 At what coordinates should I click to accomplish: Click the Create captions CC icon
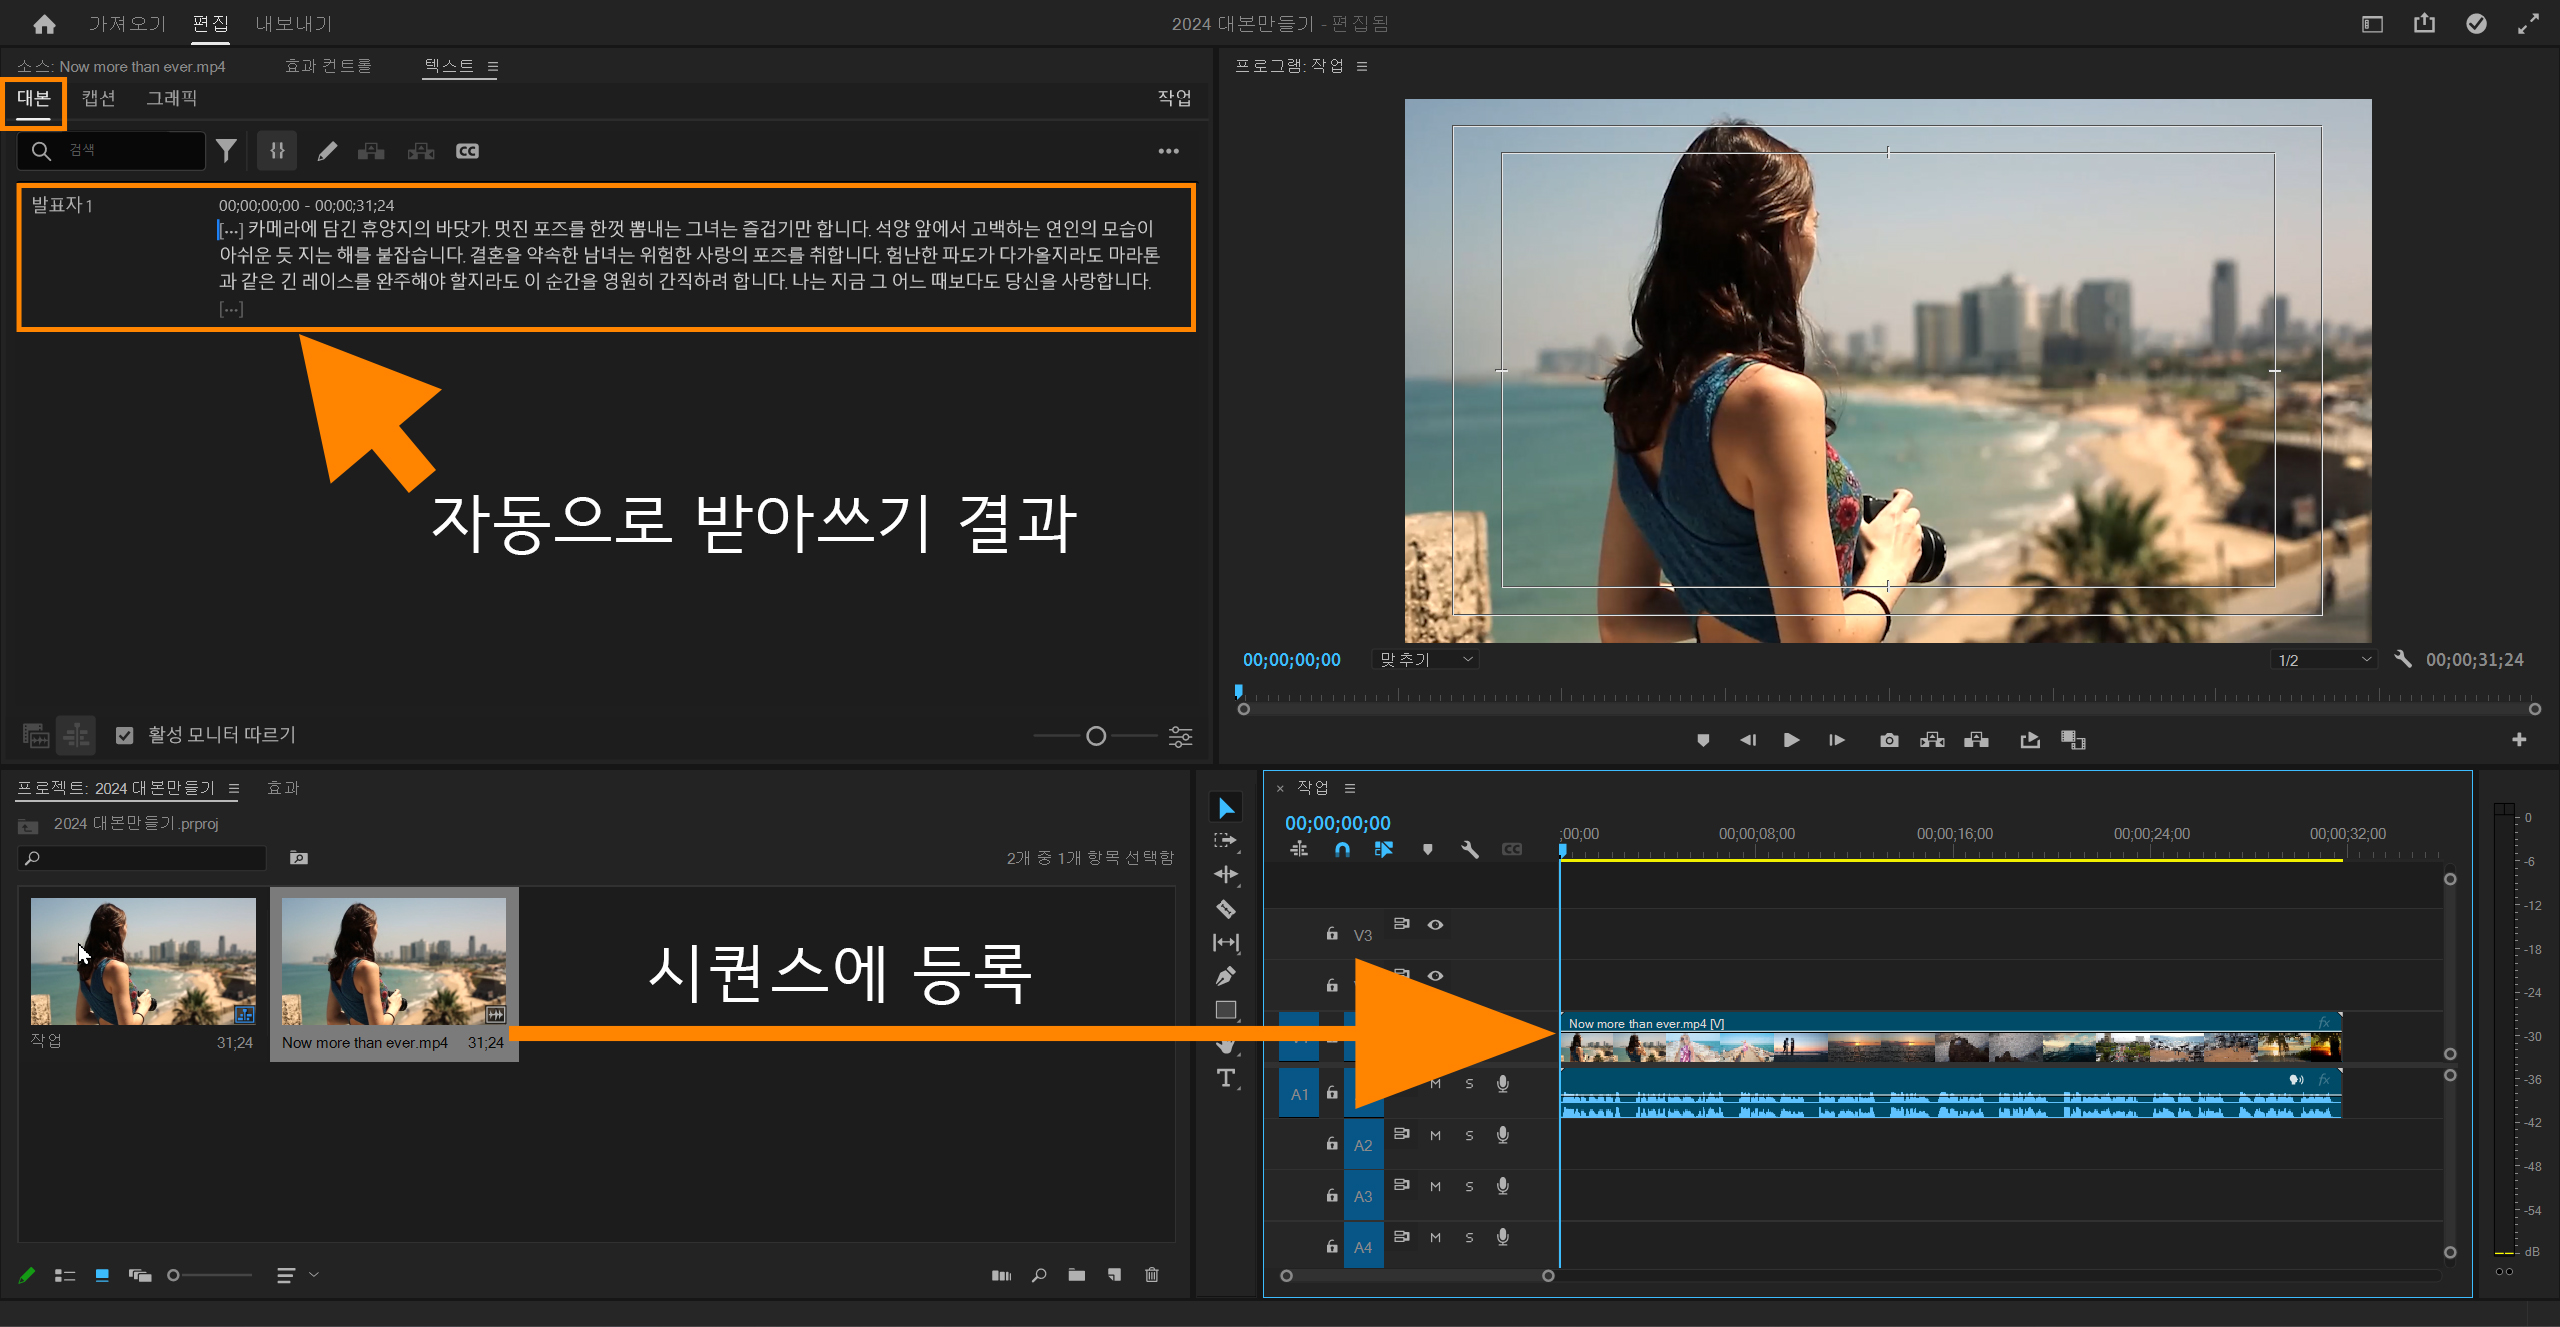click(467, 151)
